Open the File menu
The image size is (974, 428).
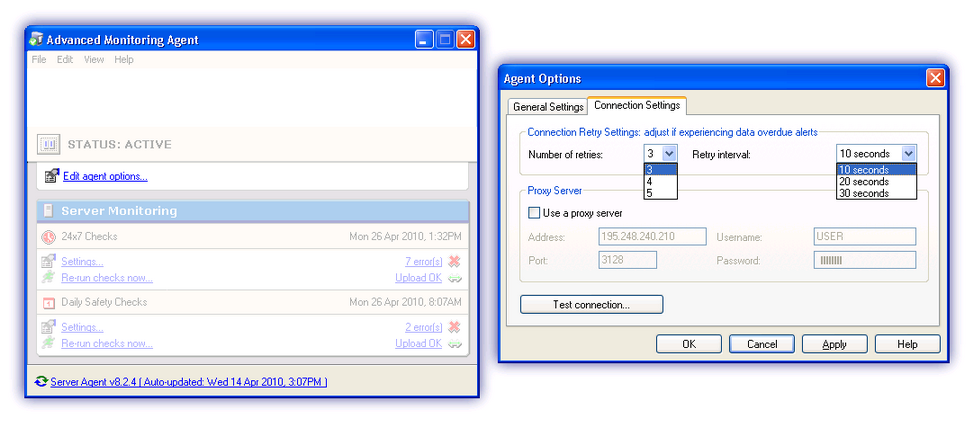coord(39,60)
